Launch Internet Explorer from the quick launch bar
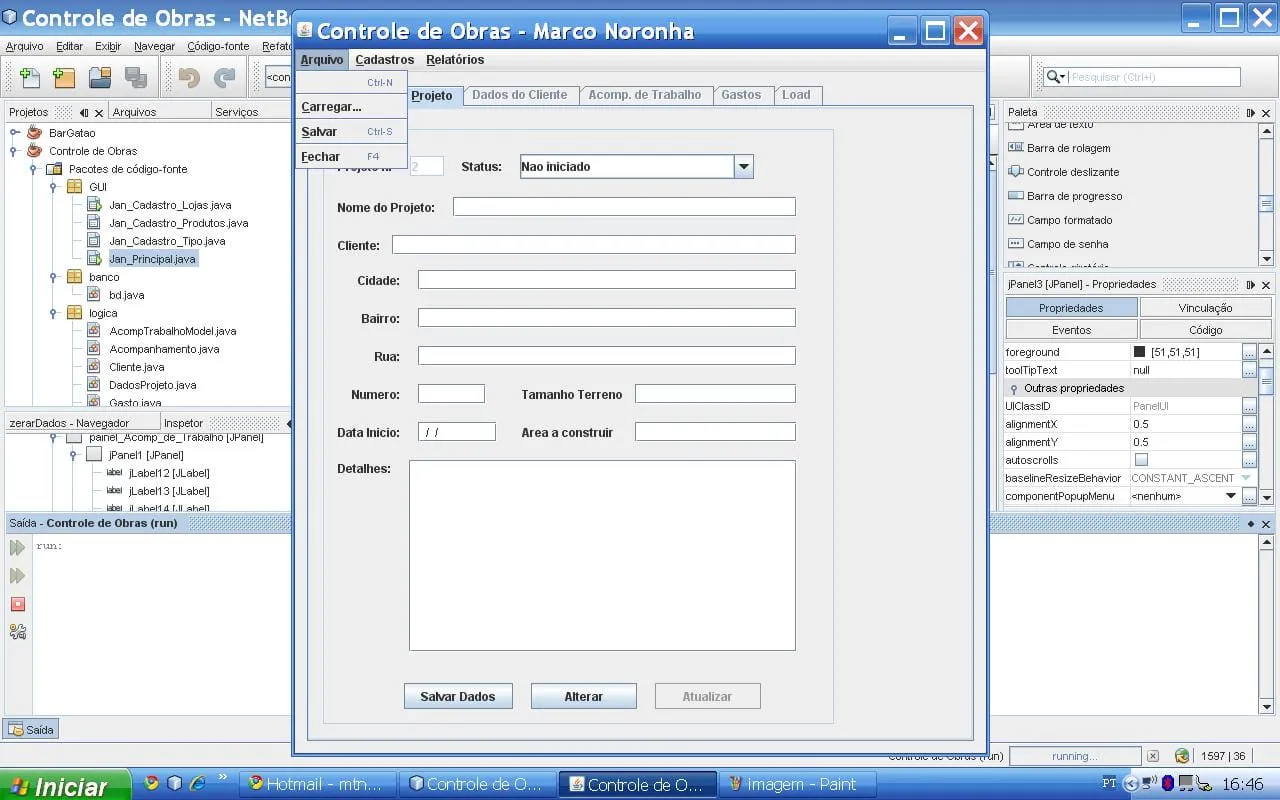 click(198, 783)
